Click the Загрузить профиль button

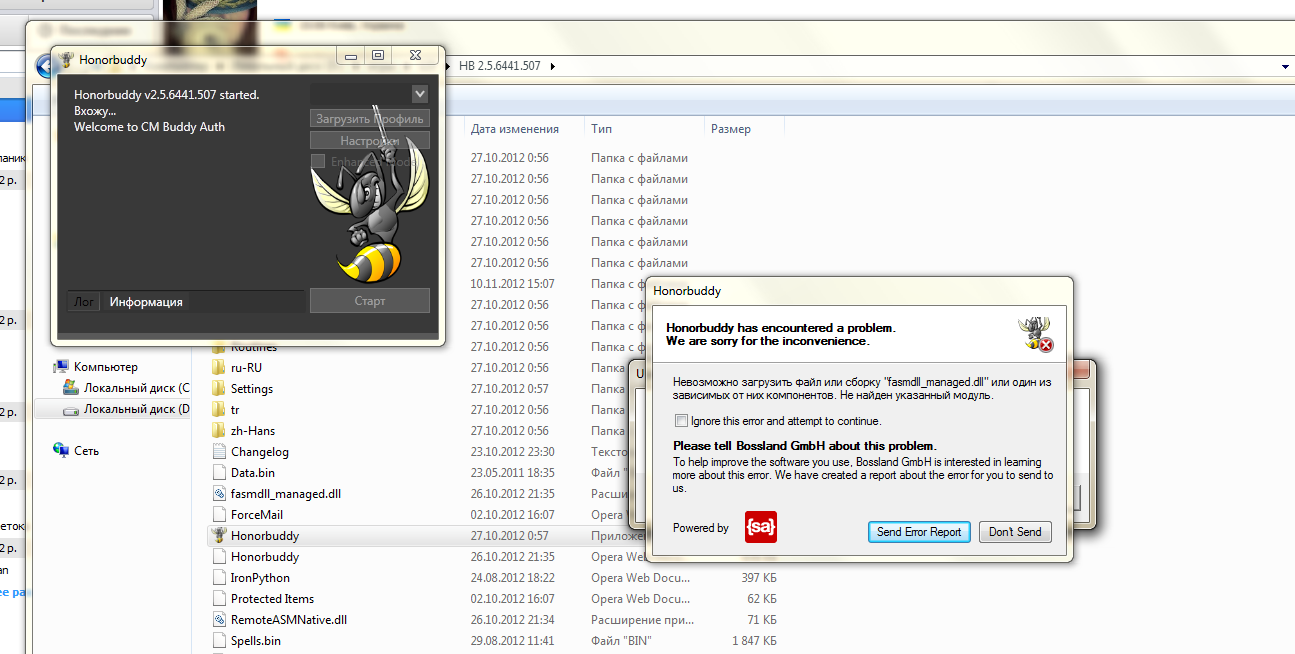click(x=369, y=118)
